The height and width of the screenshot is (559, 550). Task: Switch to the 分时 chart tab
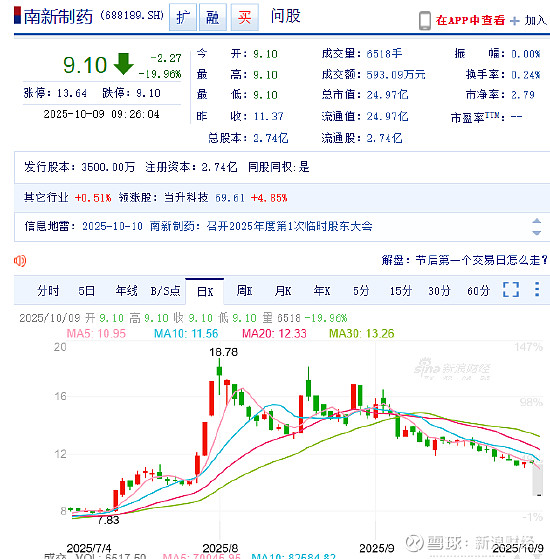48,291
